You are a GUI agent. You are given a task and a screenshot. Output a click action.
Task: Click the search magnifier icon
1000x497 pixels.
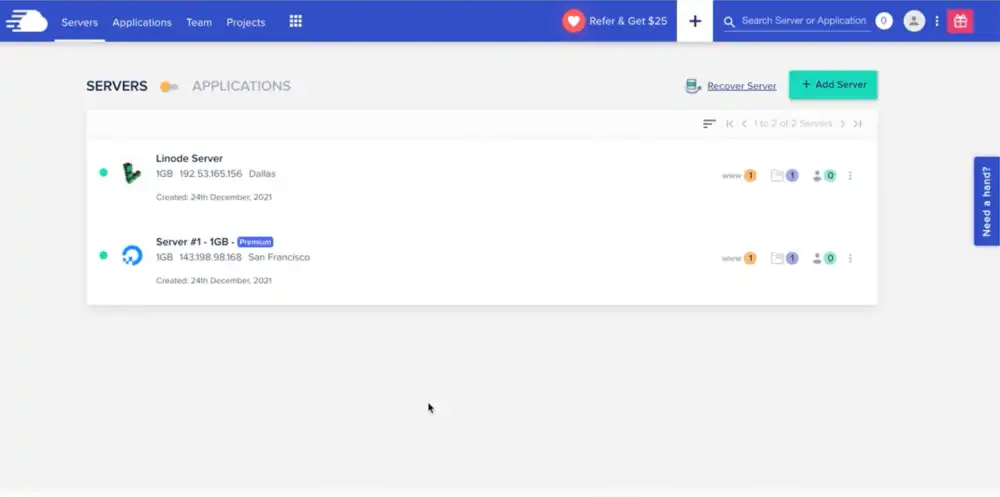click(x=730, y=22)
